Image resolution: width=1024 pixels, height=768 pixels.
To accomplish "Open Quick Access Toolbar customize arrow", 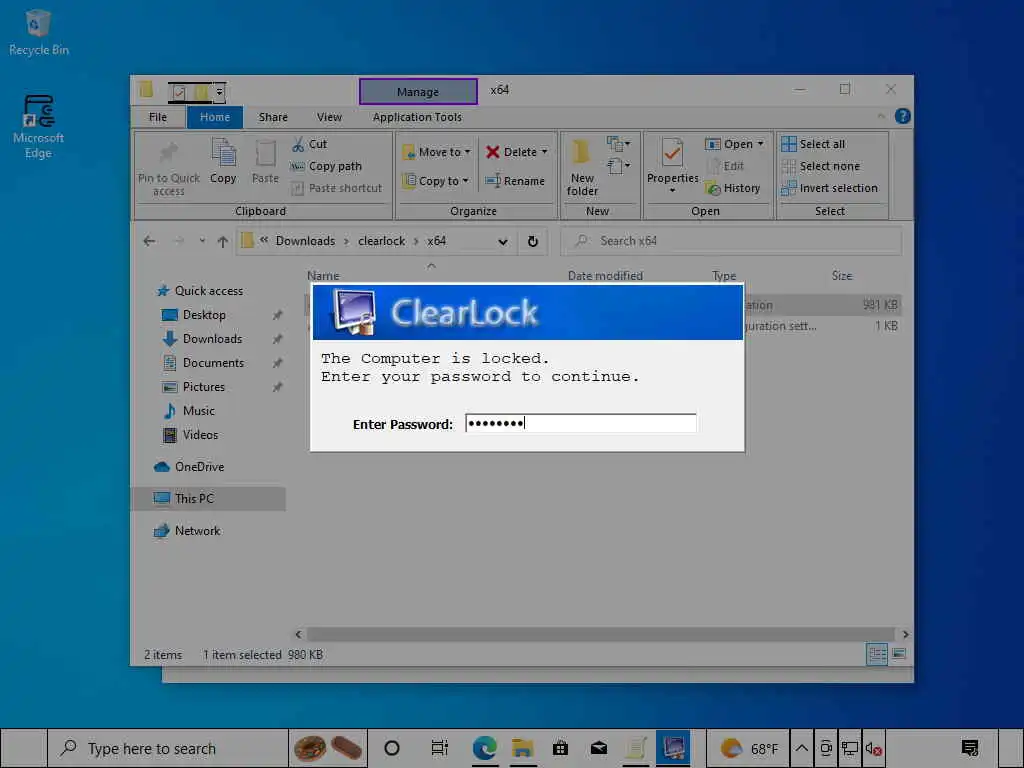I will point(220,92).
